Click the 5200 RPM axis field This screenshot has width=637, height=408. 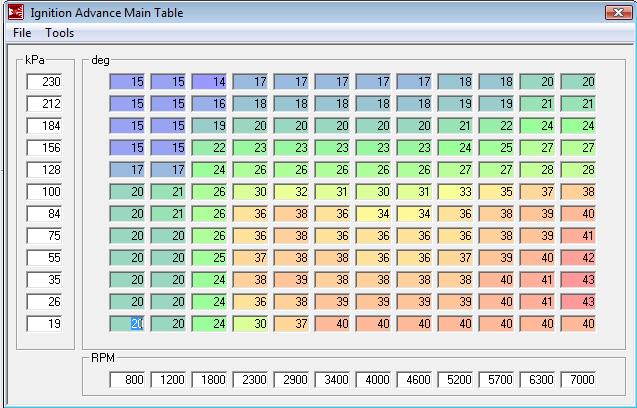coord(455,380)
